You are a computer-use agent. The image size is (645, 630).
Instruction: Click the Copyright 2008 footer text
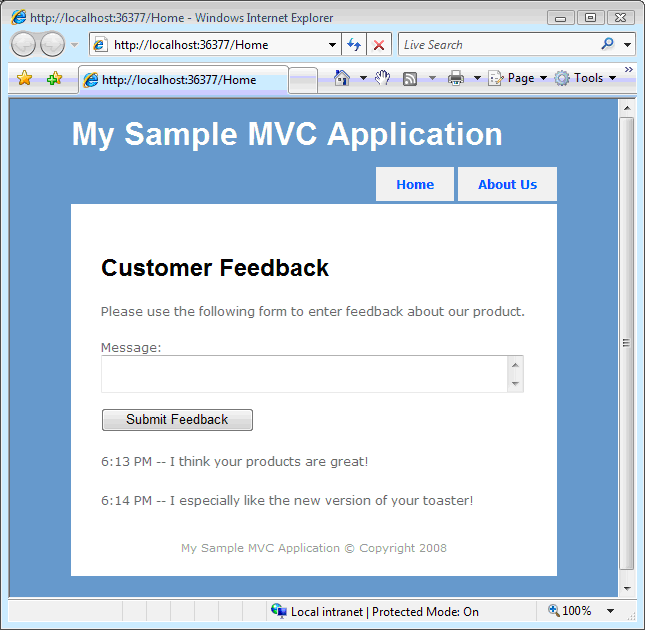click(x=314, y=548)
